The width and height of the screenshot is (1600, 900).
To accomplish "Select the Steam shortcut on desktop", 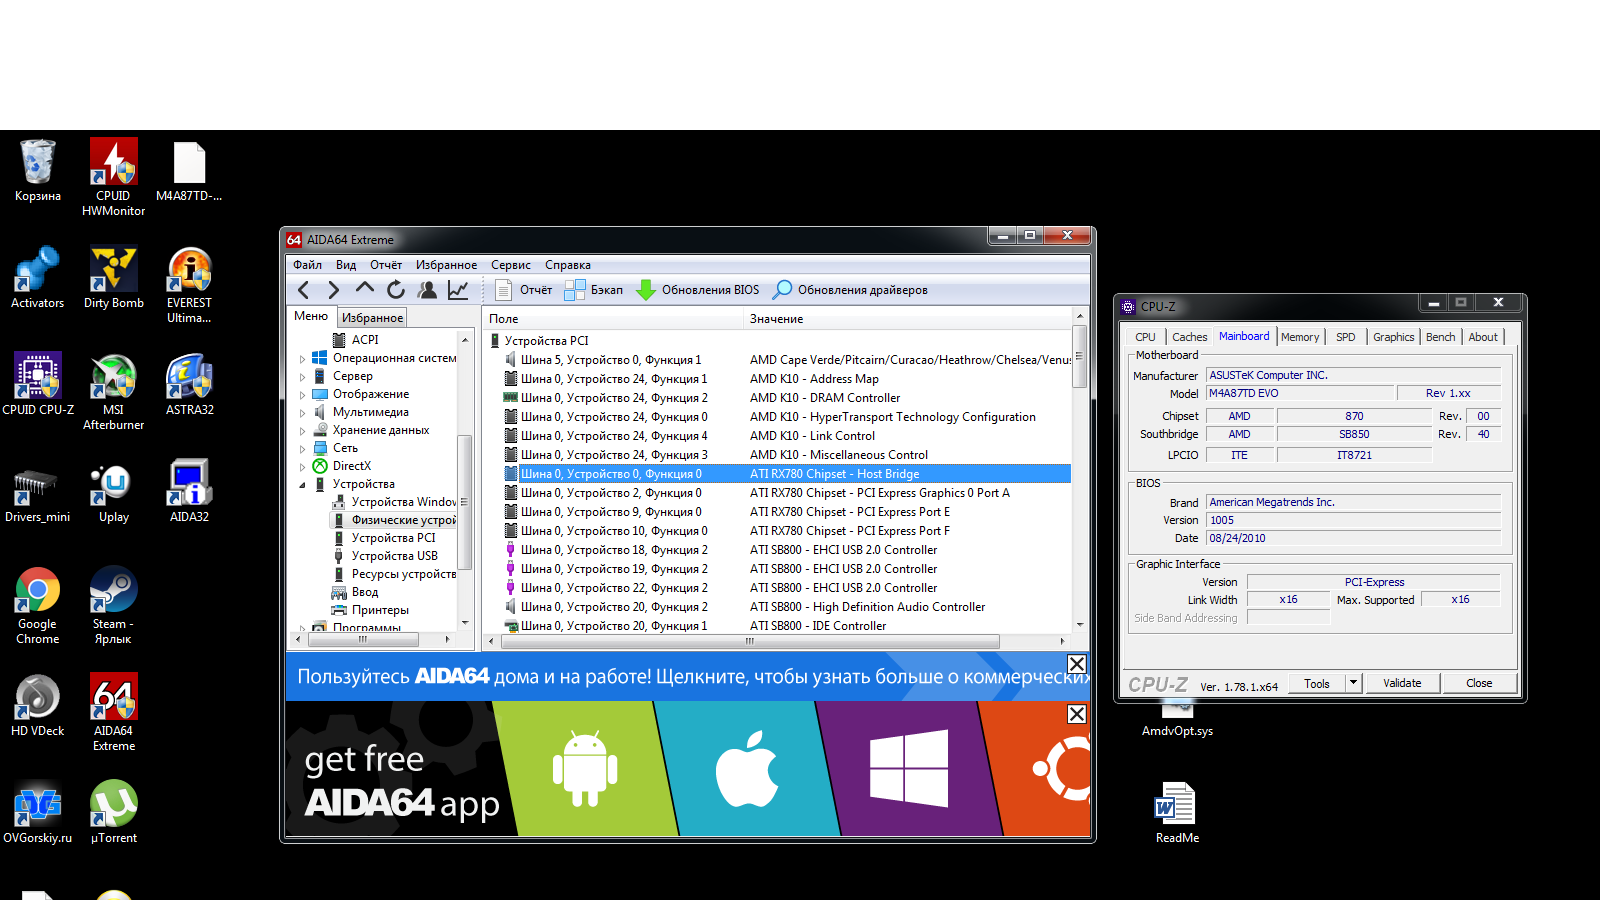I will coord(114,606).
